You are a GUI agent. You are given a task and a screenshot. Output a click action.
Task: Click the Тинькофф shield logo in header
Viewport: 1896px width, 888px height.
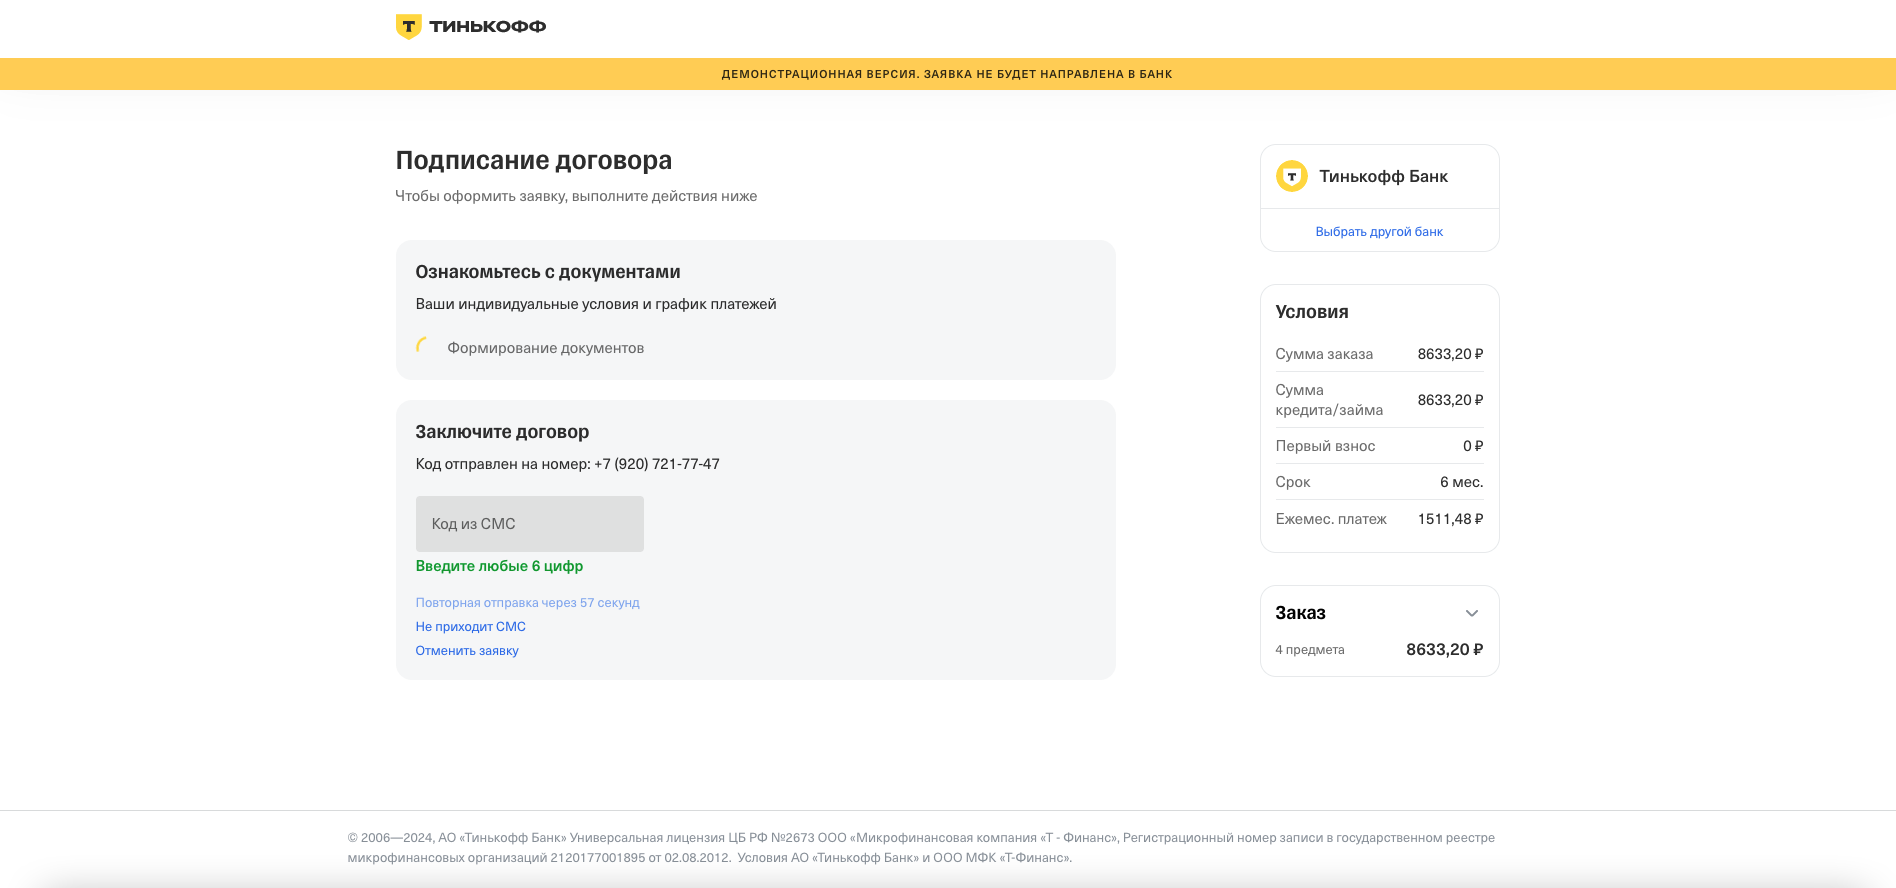(408, 27)
